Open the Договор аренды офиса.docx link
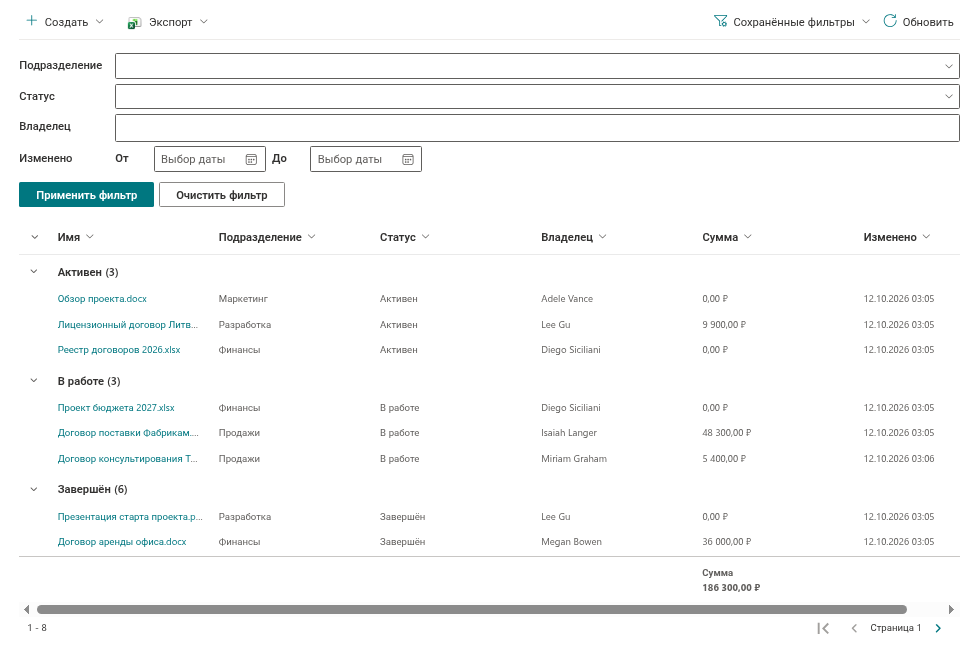The height and width of the screenshot is (645, 980). coord(122,542)
